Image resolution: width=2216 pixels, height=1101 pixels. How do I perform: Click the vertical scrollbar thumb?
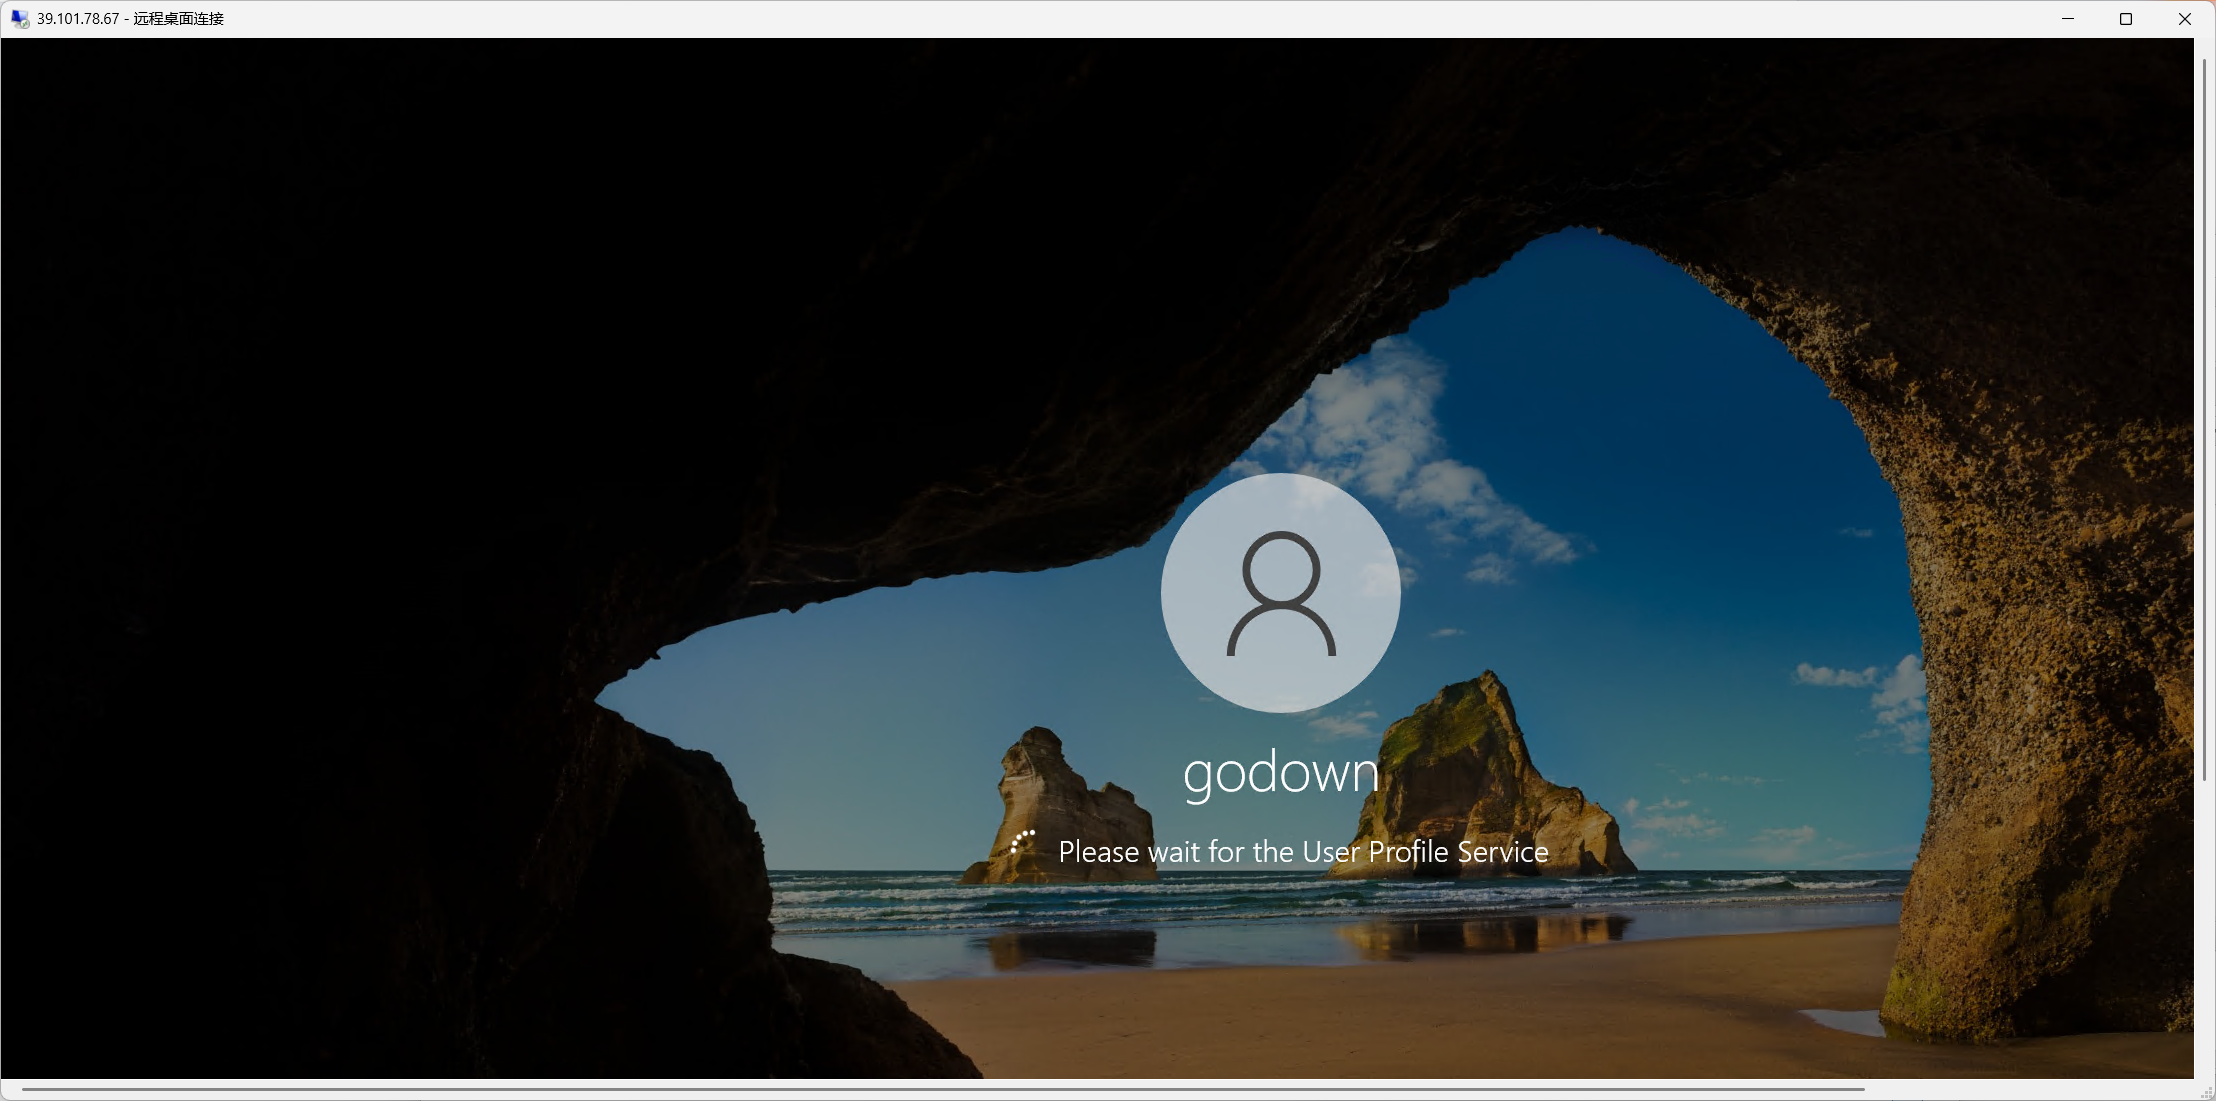(x=2204, y=420)
